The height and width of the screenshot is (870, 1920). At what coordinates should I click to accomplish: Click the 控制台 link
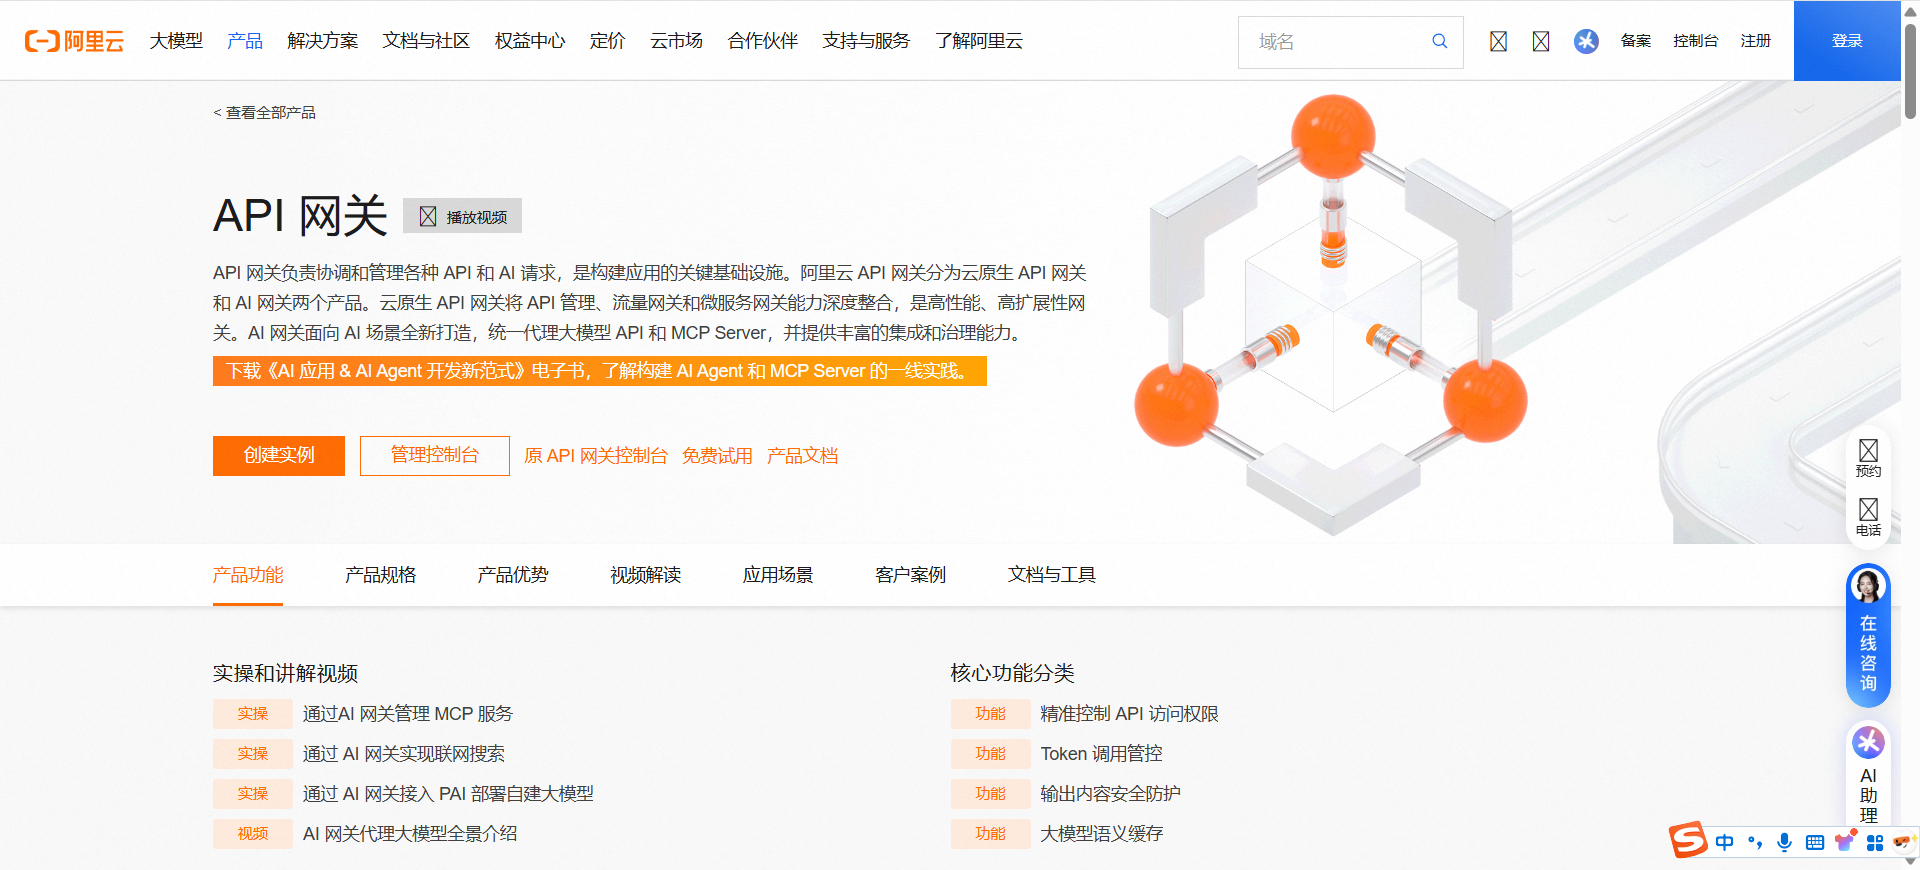1695,41
